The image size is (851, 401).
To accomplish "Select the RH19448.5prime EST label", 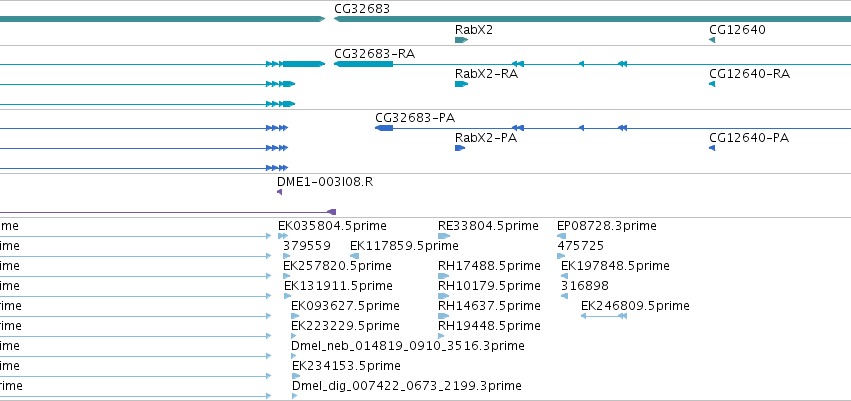I will click(490, 326).
